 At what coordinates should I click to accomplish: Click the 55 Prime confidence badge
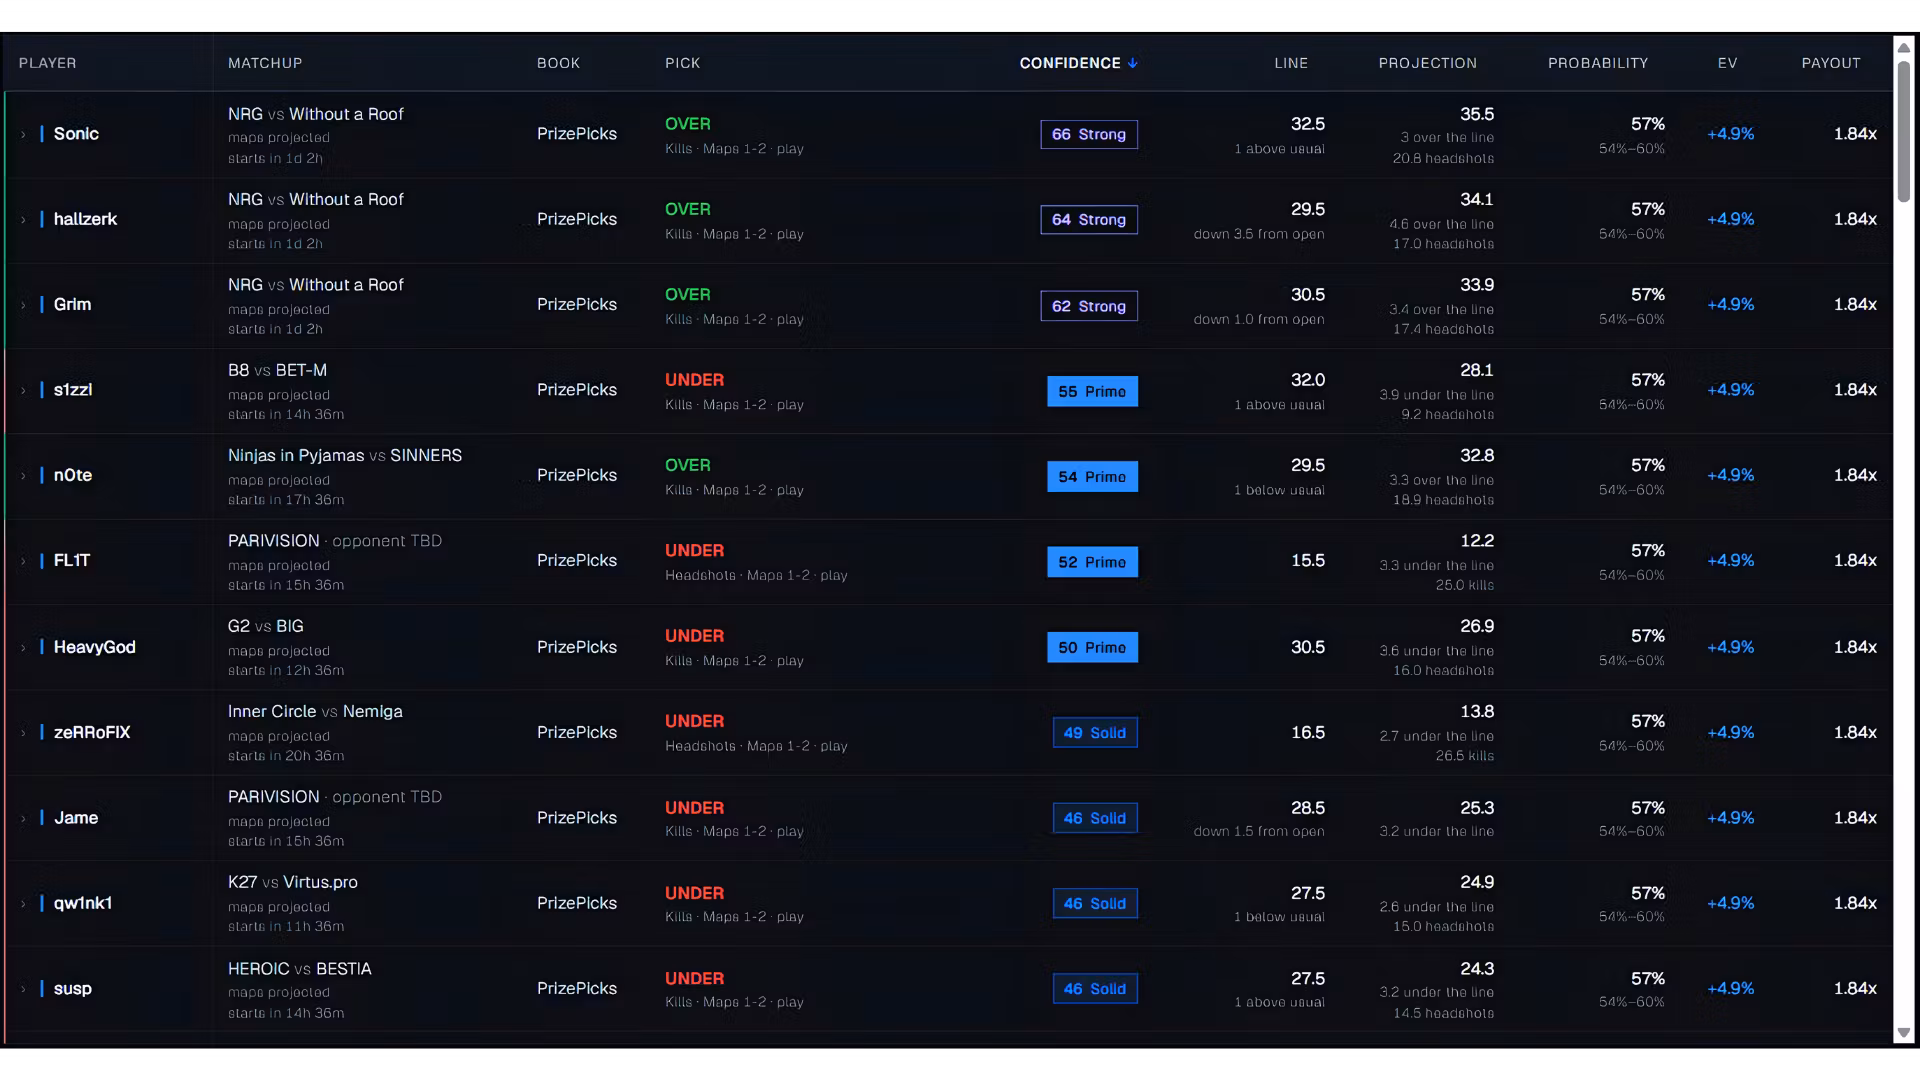(x=1092, y=391)
